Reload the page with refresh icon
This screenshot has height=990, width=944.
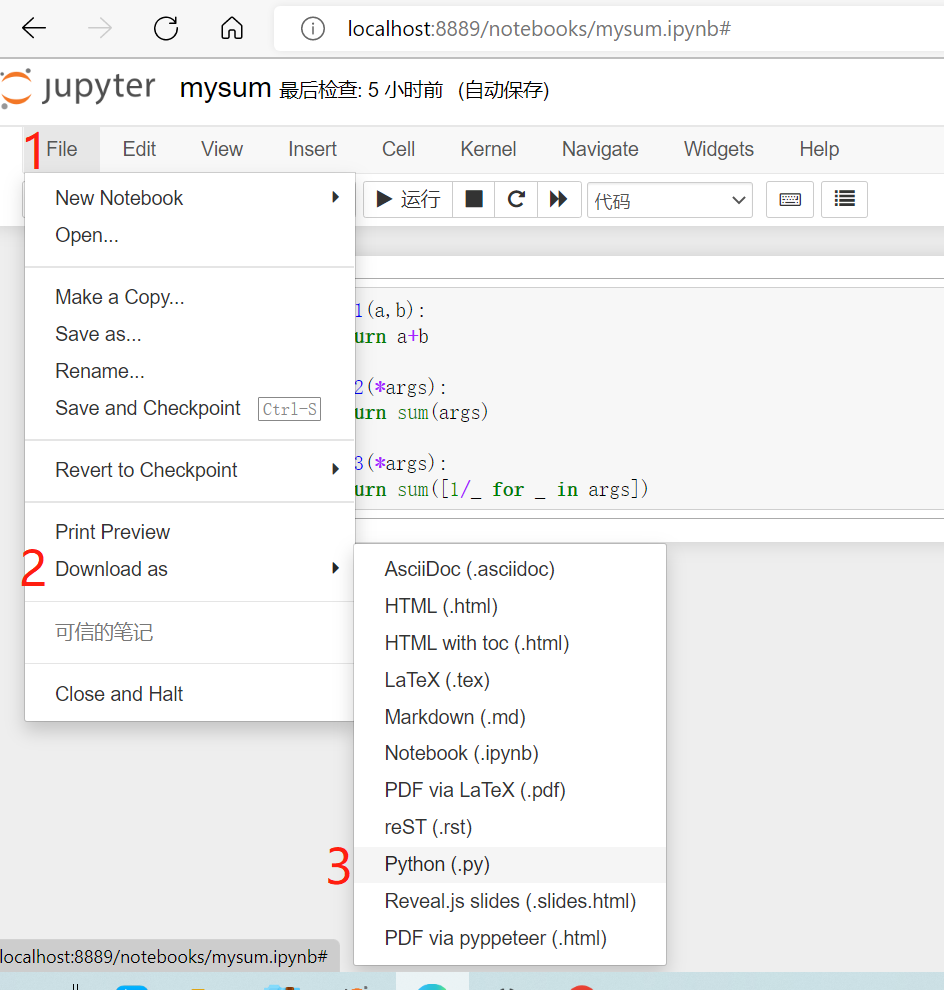pos(166,28)
